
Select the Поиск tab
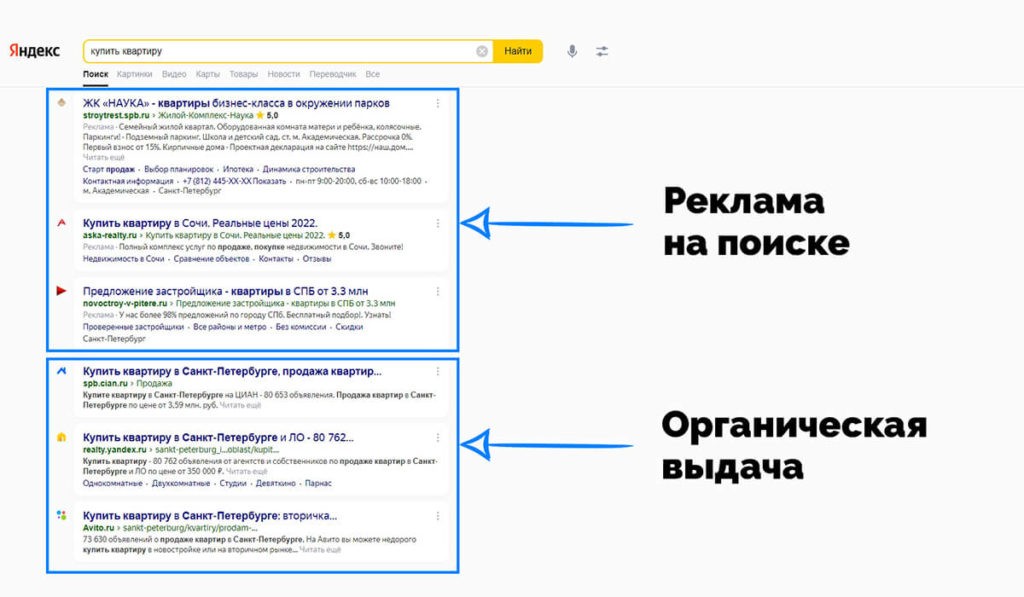tap(95, 74)
